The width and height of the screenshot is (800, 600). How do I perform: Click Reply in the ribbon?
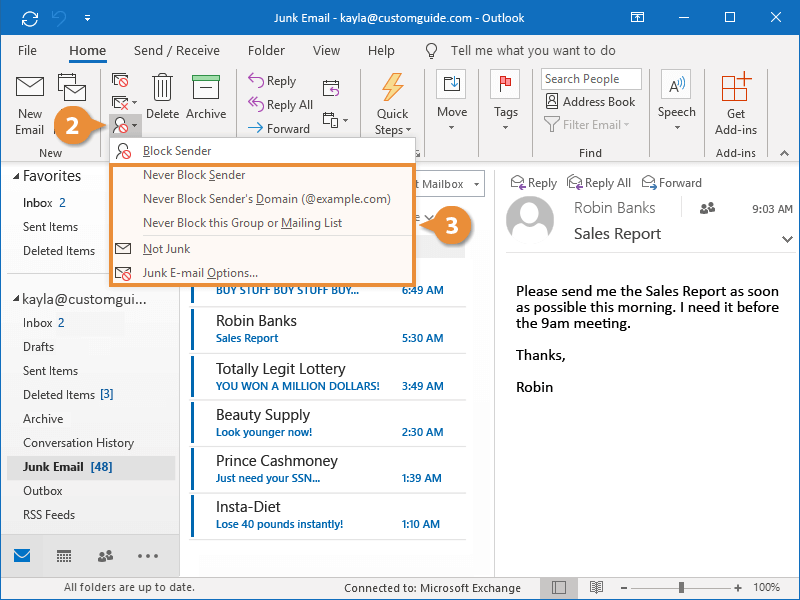[272, 81]
